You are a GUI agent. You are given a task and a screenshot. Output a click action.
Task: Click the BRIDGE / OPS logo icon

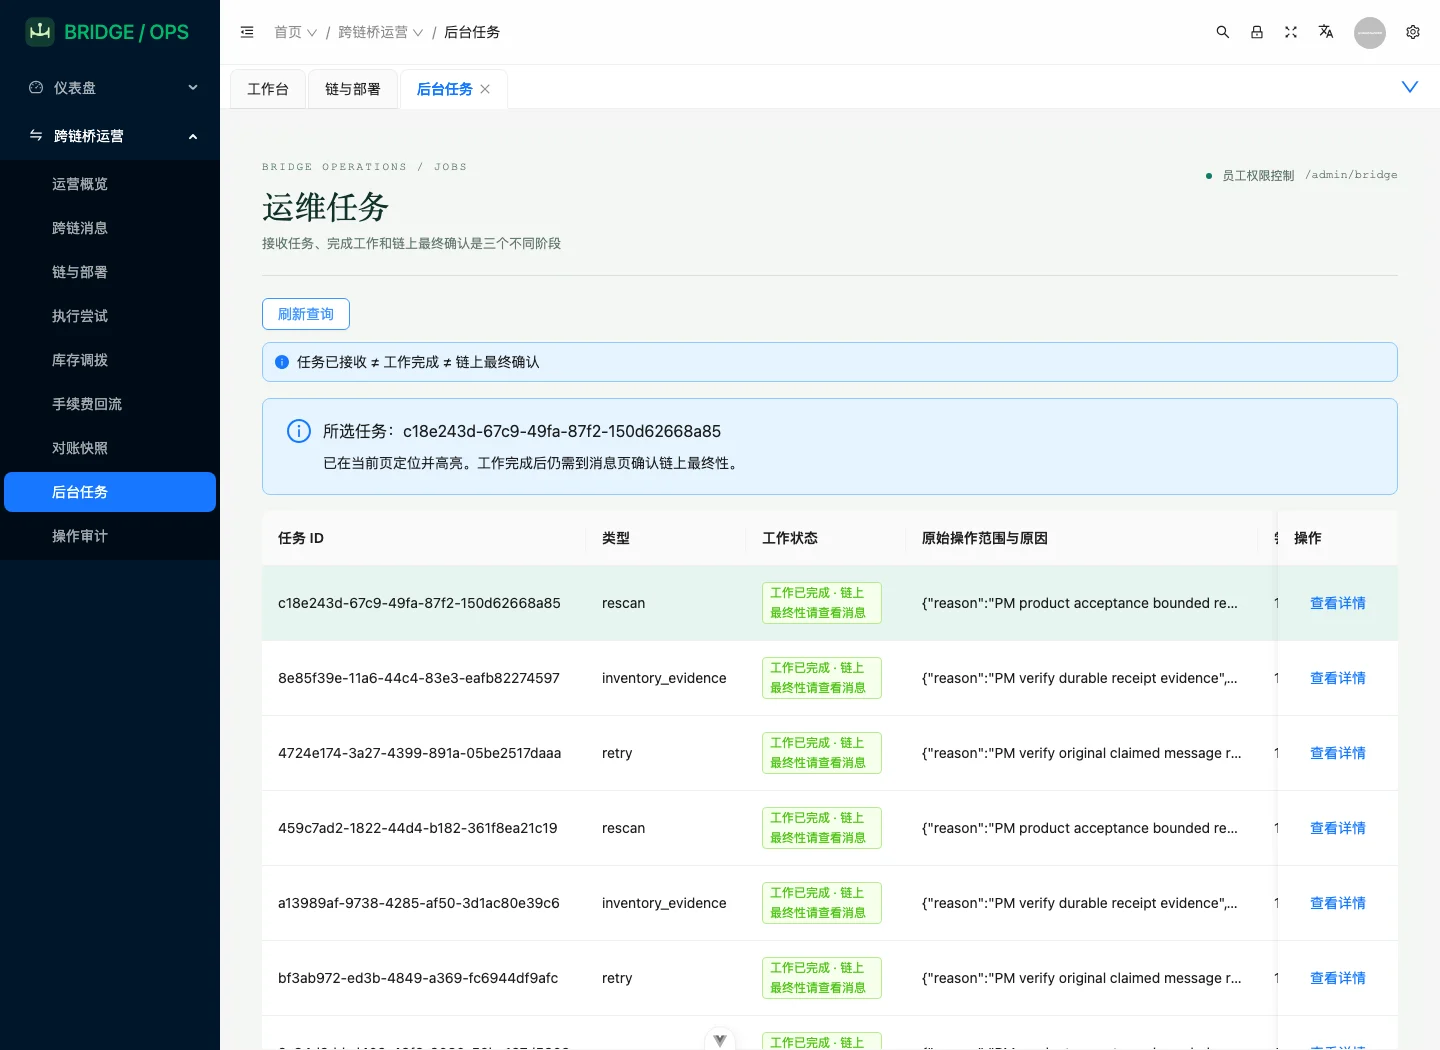[x=40, y=32]
